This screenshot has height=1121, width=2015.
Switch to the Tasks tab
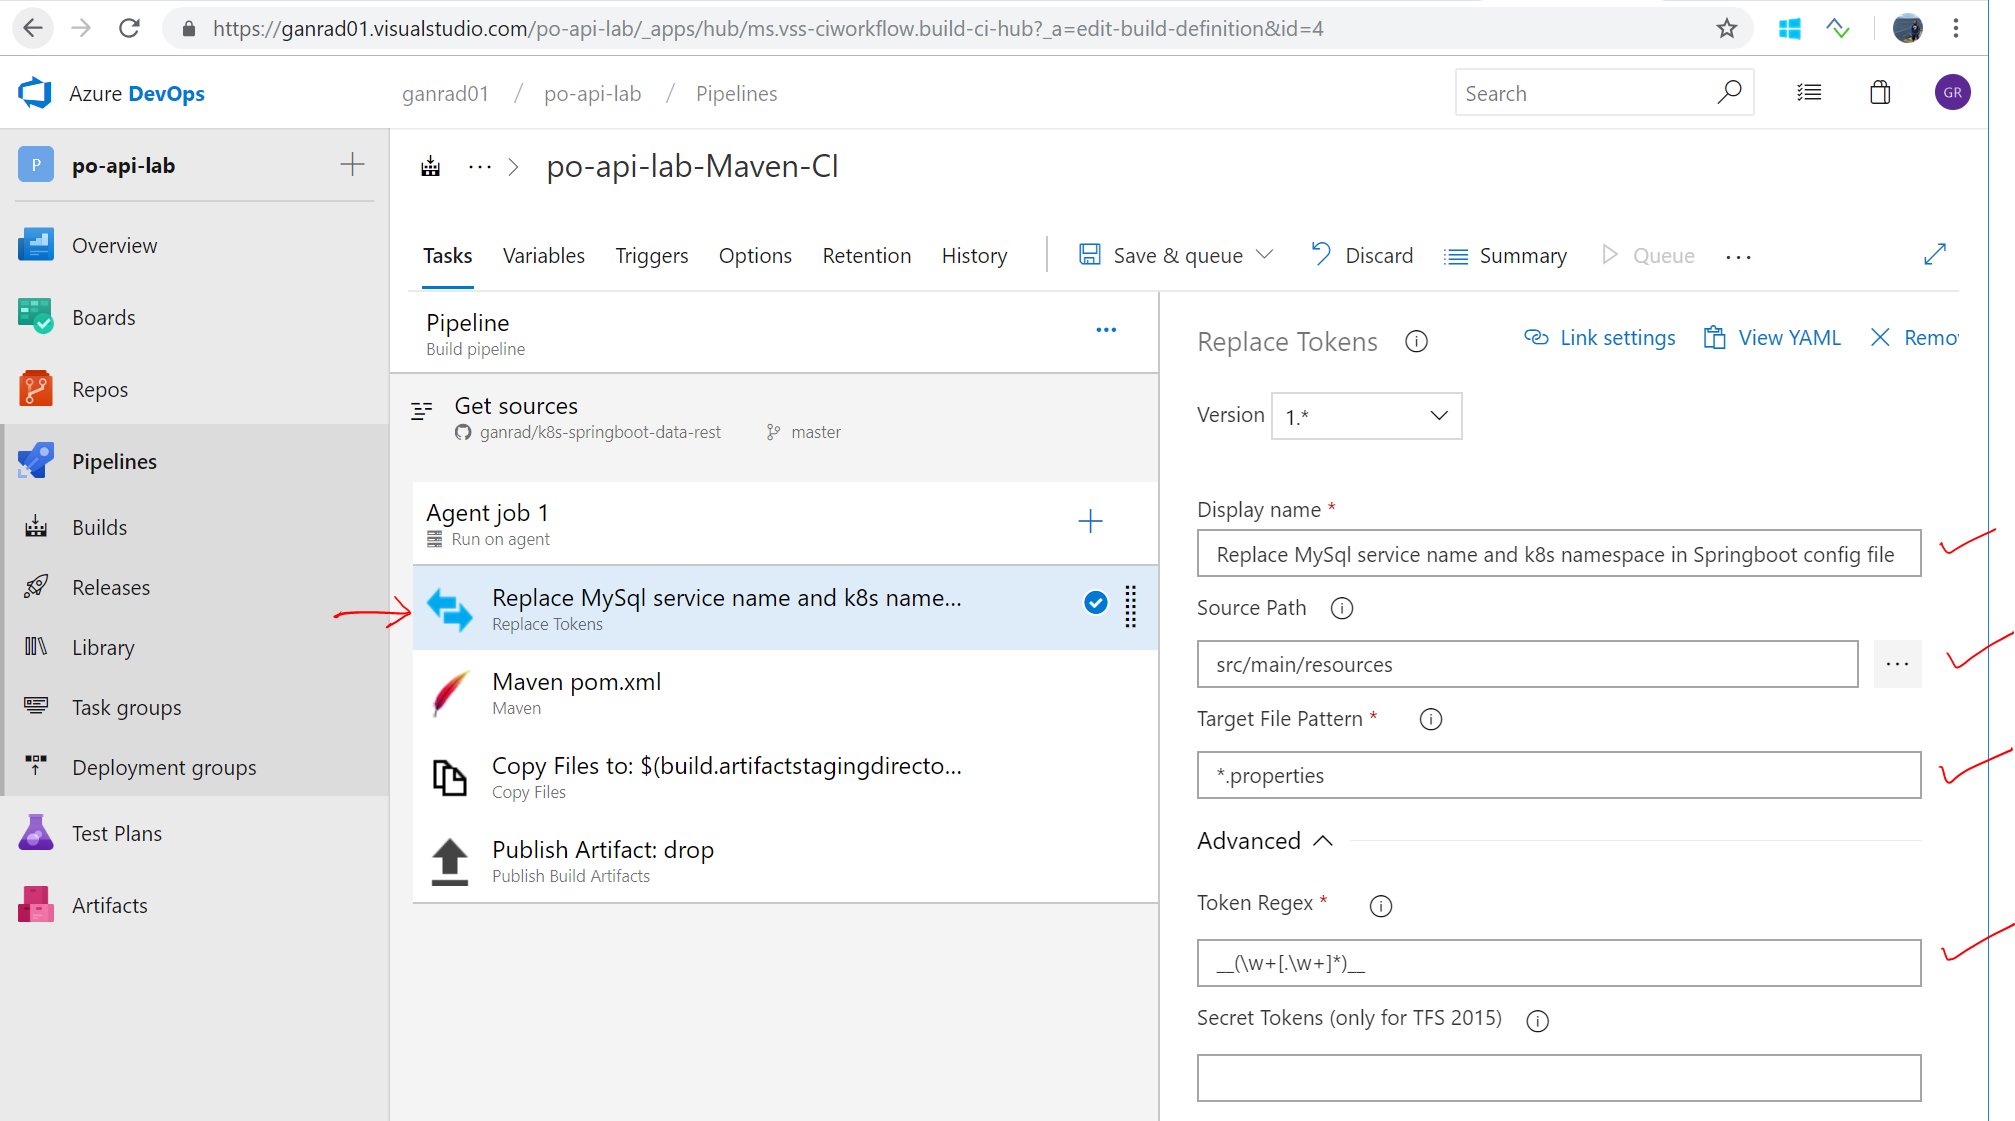click(447, 255)
